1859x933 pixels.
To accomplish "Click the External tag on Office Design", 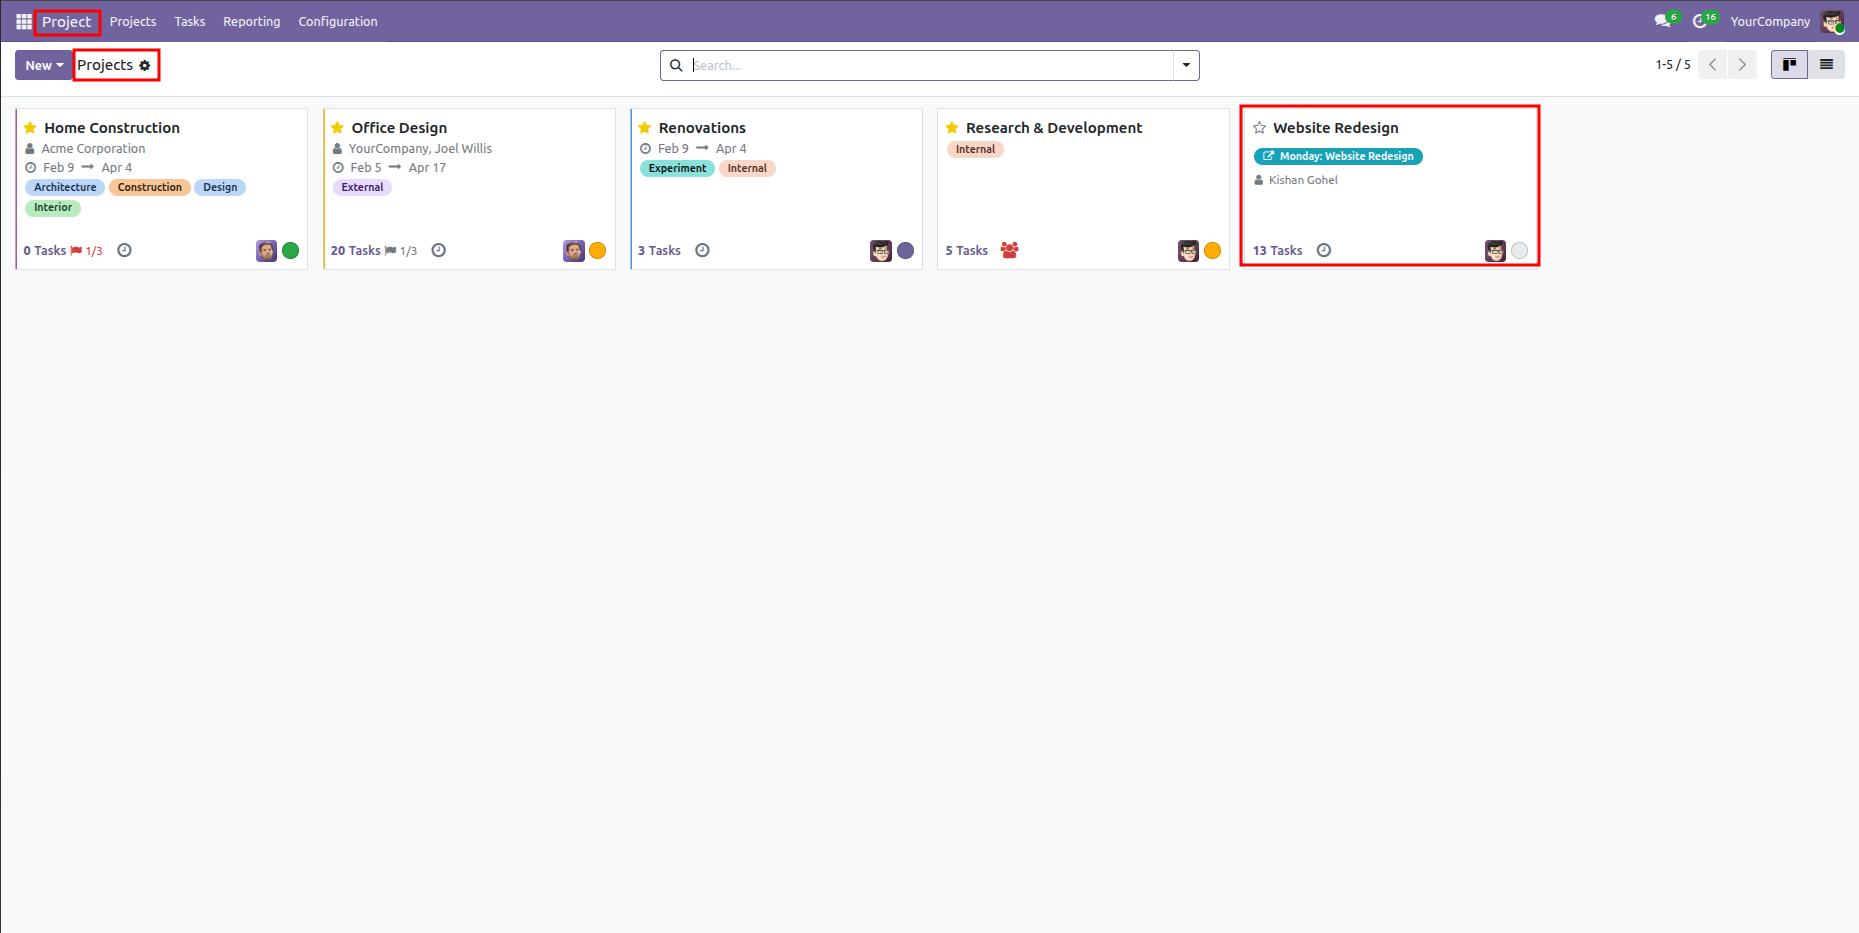I will click(x=362, y=188).
